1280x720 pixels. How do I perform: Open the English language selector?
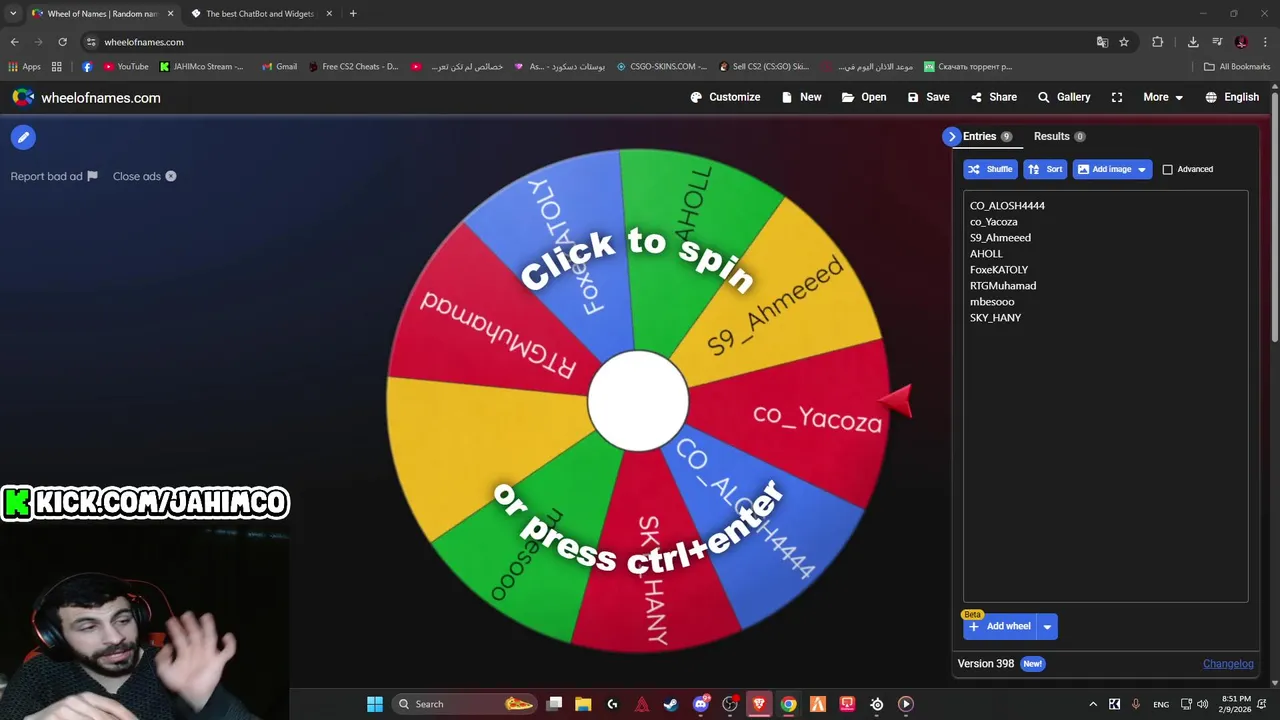(1232, 97)
